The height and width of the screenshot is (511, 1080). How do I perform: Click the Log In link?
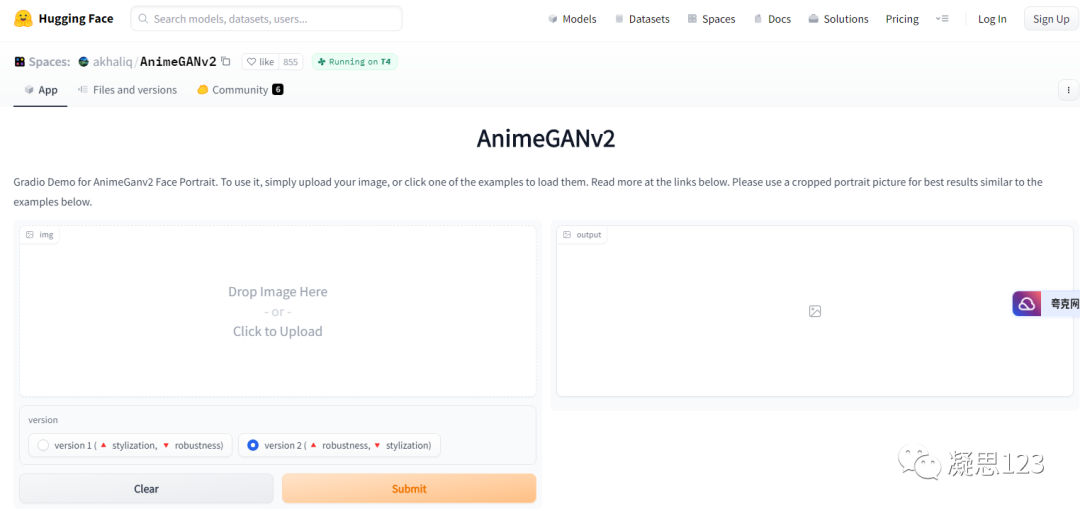click(x=992, y=19)
